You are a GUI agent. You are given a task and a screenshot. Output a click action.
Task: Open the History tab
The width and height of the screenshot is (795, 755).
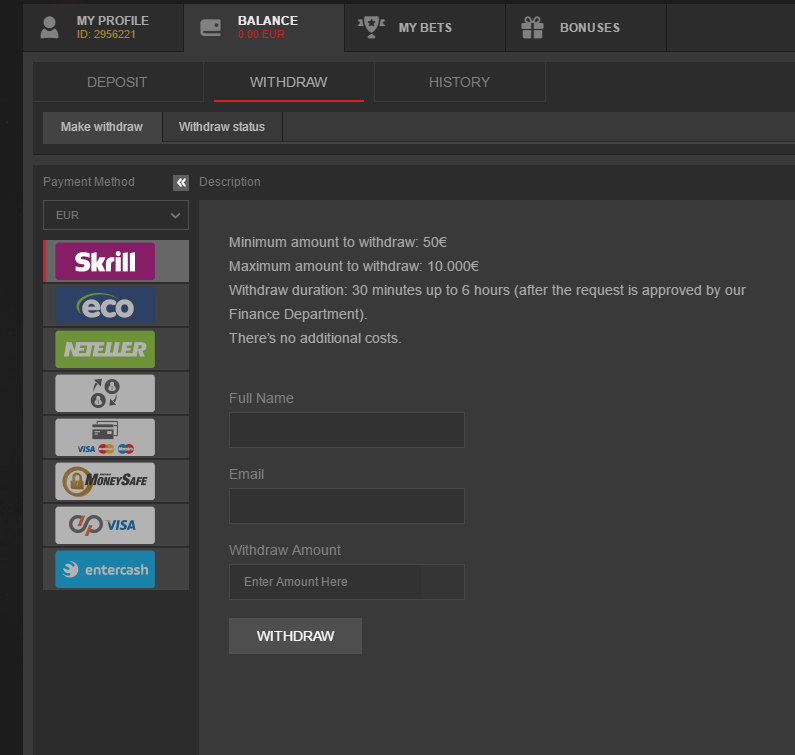pyautogui.click(x=459, y=82)
